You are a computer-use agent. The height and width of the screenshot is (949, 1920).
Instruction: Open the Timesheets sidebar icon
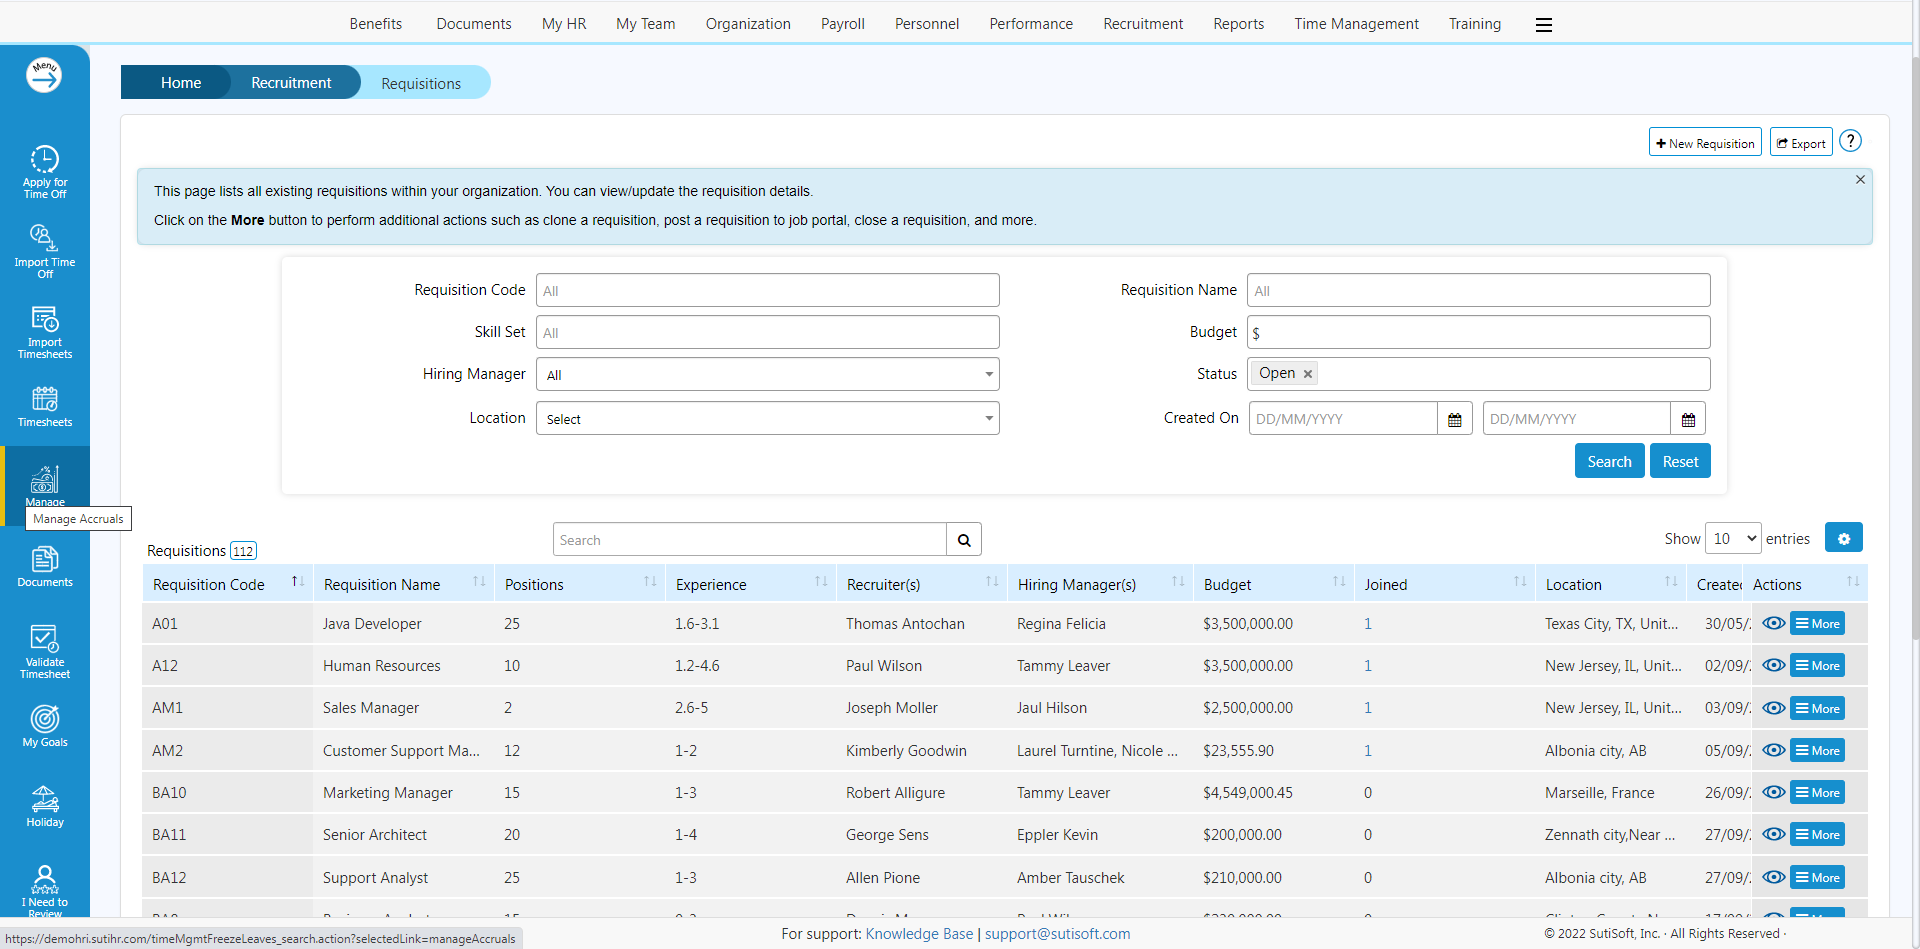click(x=45, y=406)
